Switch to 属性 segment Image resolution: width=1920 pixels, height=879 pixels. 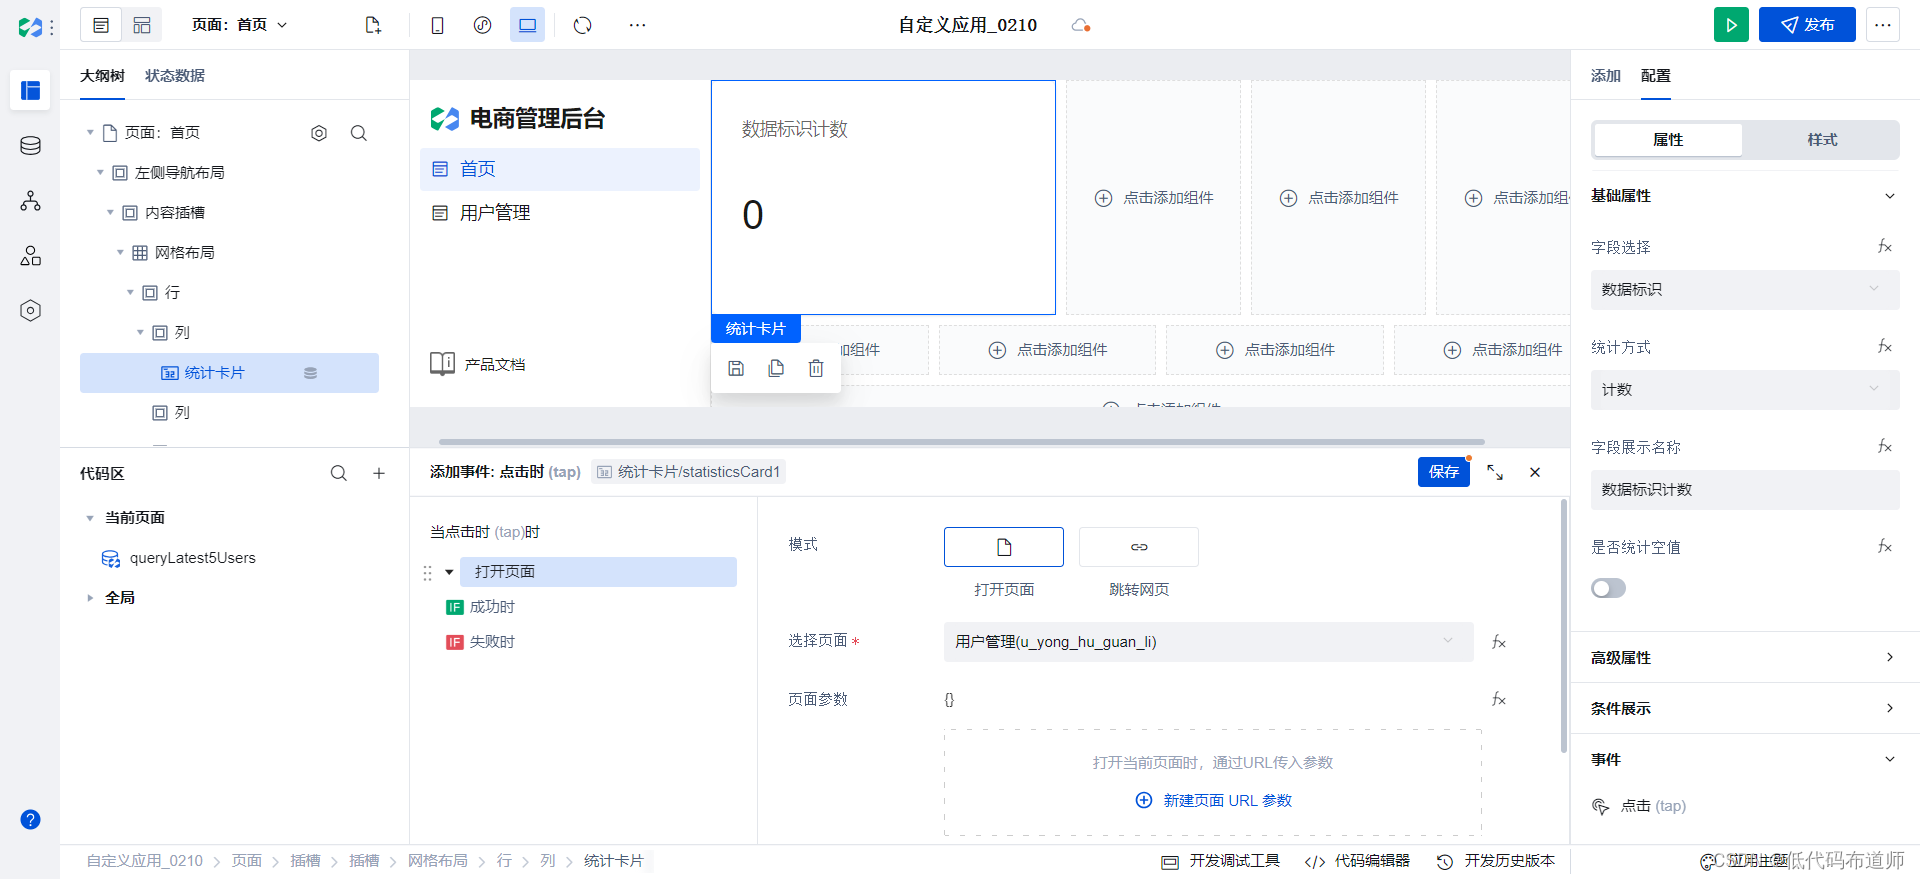click(x=1668, y=140)
